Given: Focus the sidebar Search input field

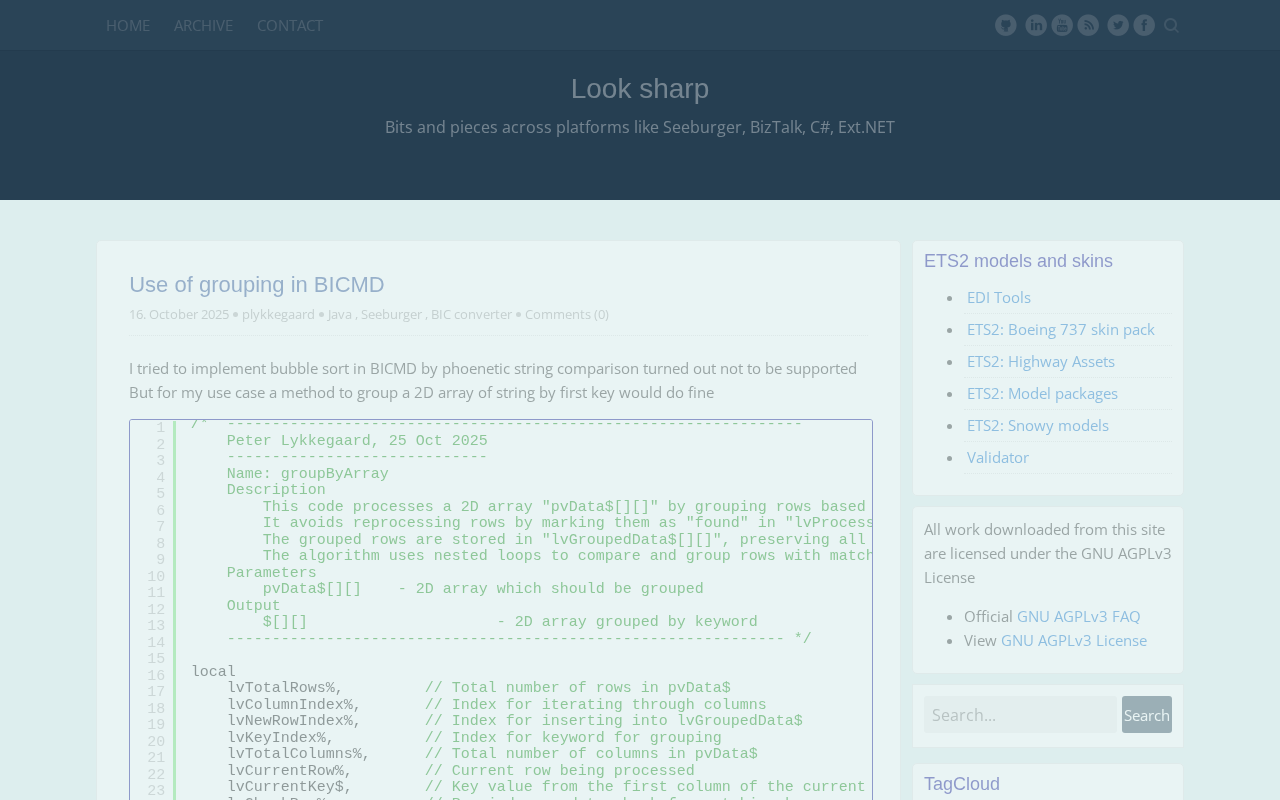Looking at the screenshot, I should click(x=1020, y=715).
